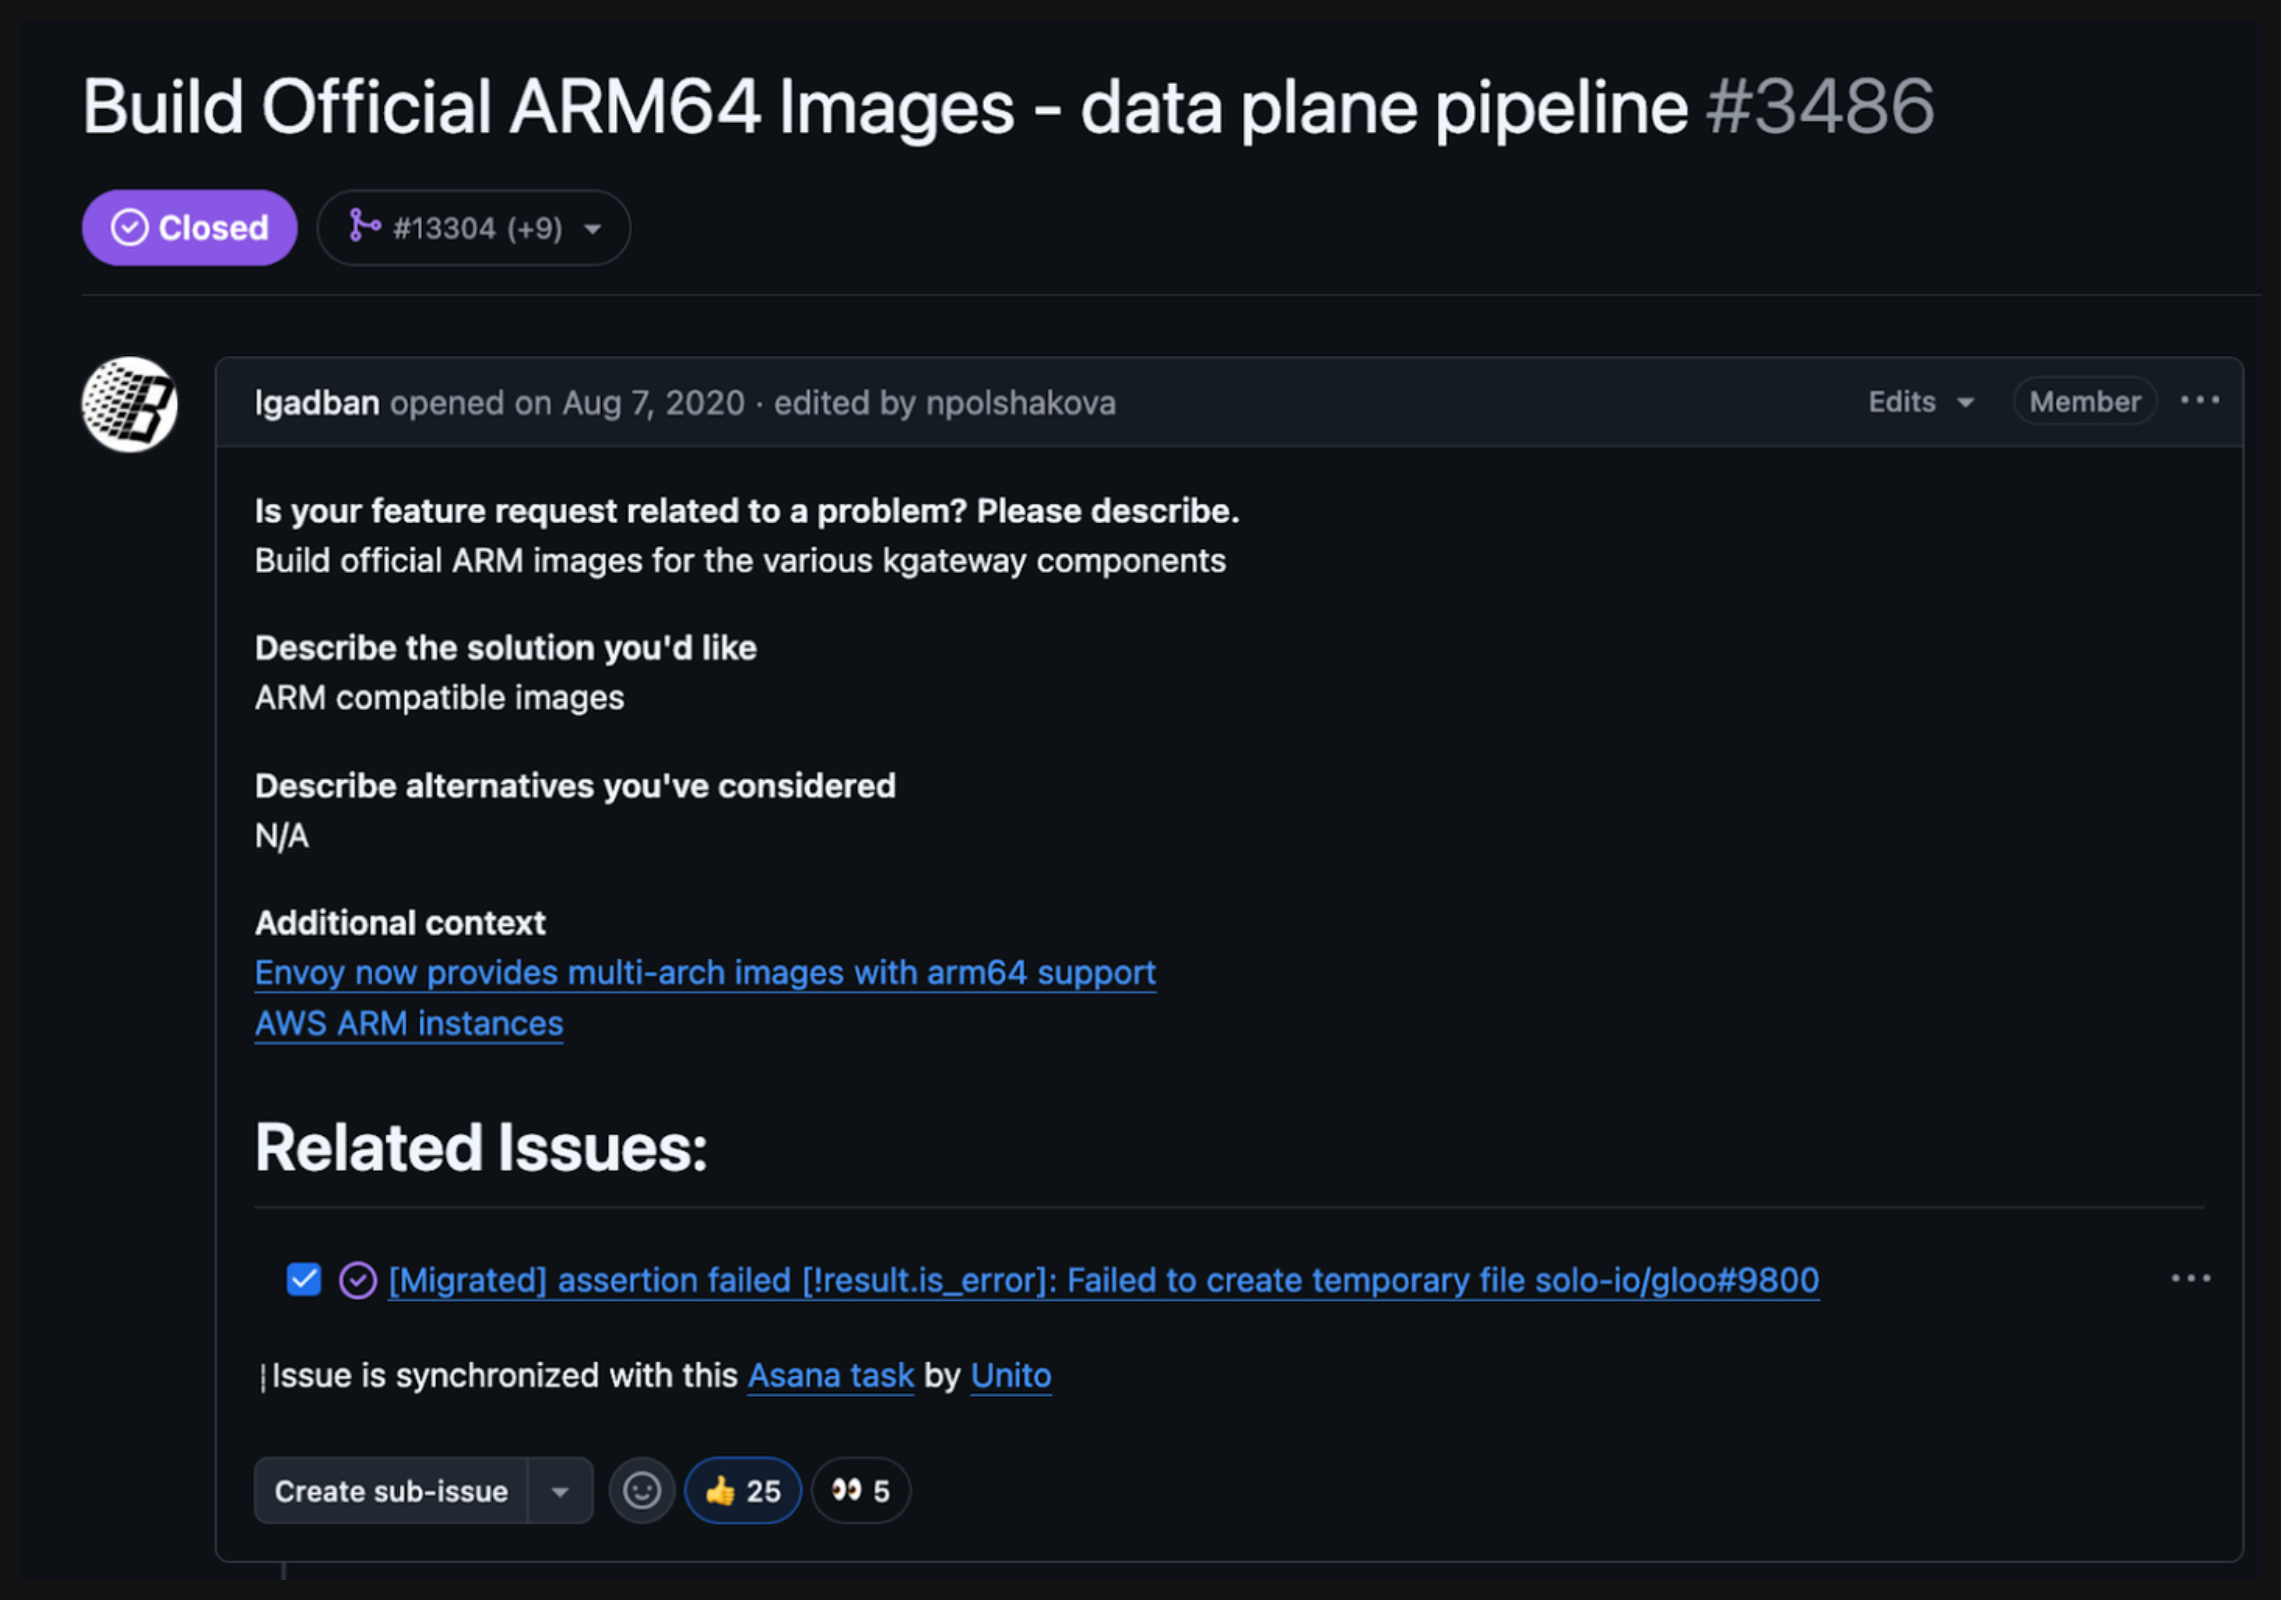Image resolution: width=2281 pixels, height=1600 pixels.
Task: Open the Unito link
Action: (x=1010, y=1376)
